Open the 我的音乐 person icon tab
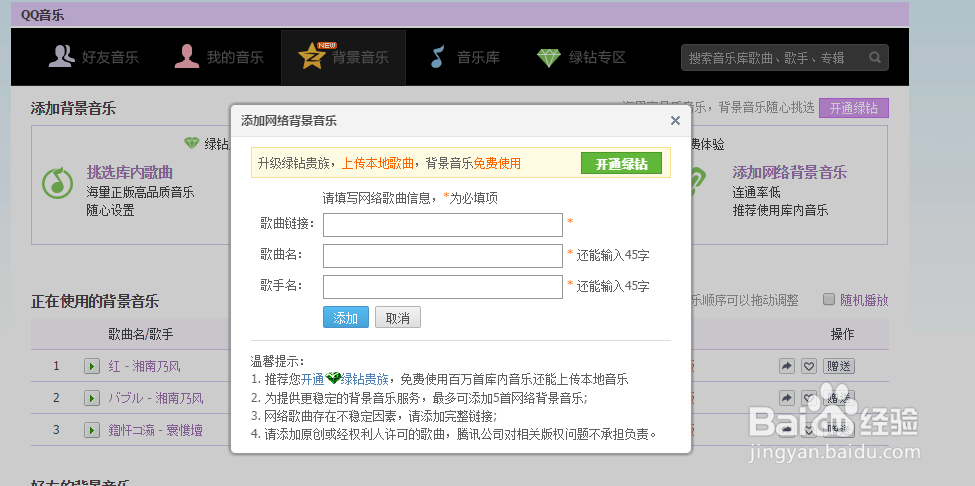The height and width of the screenshot is (486, 975). point(218,57)
